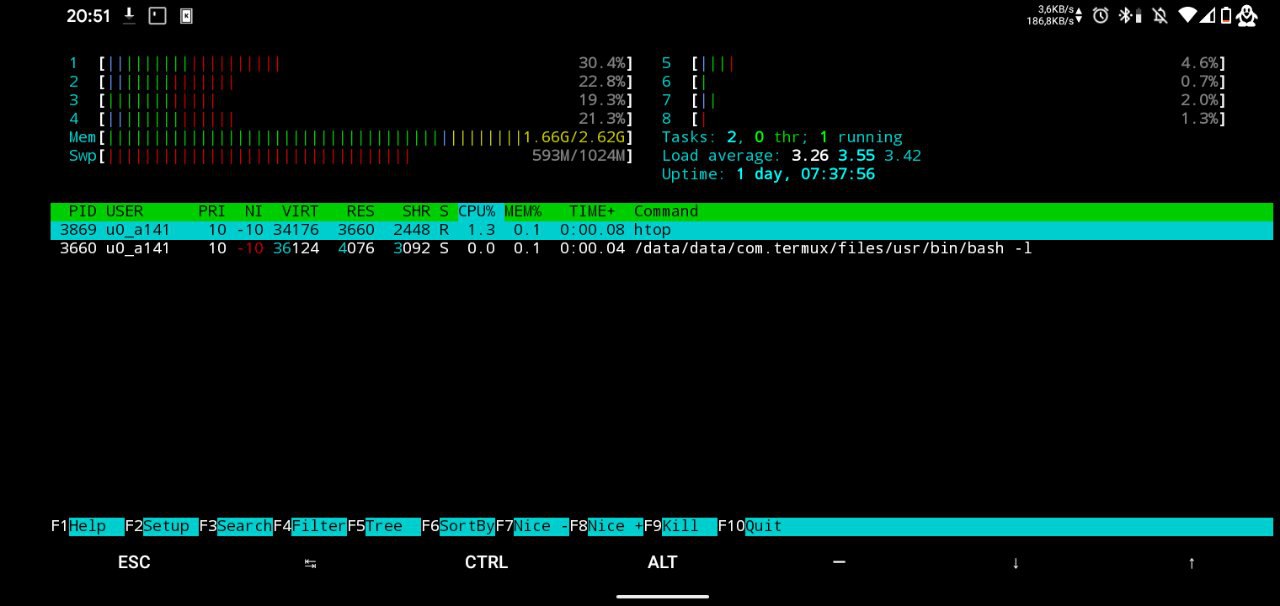This screenshot has height=606, width=1280.
Task: Click CPU 3 meter showing 19.3%
Action: click(351, 100)
